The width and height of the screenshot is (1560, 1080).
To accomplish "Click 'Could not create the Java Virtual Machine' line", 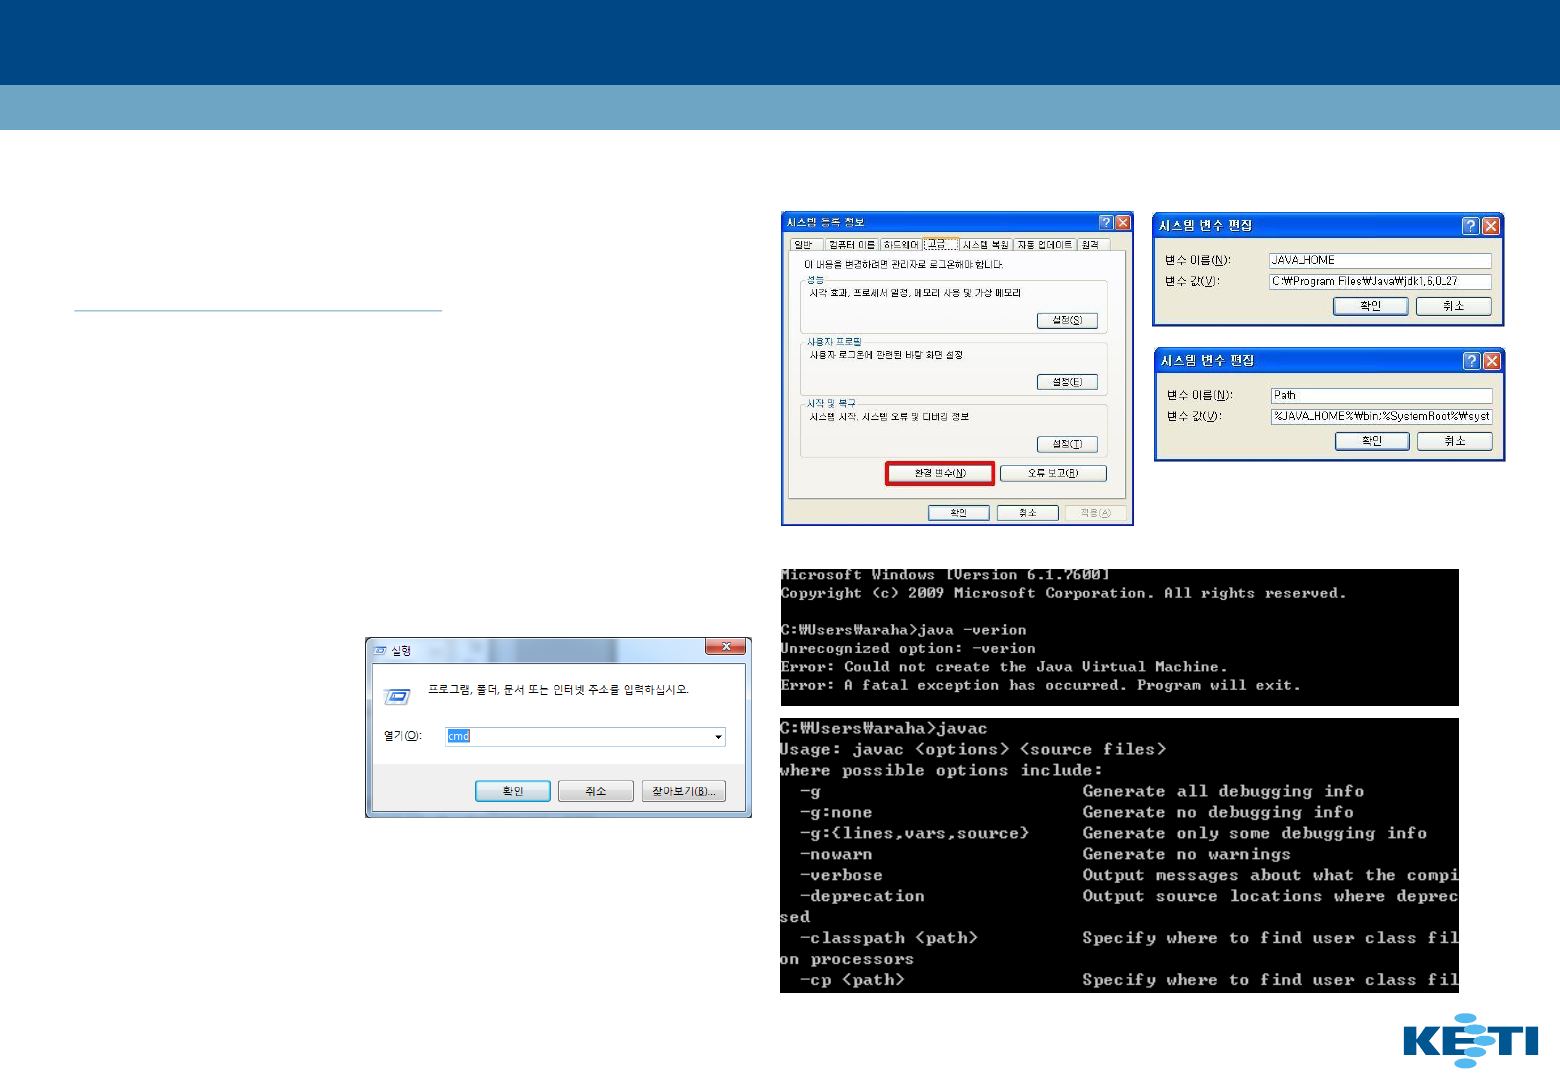I will (1004, 667).
